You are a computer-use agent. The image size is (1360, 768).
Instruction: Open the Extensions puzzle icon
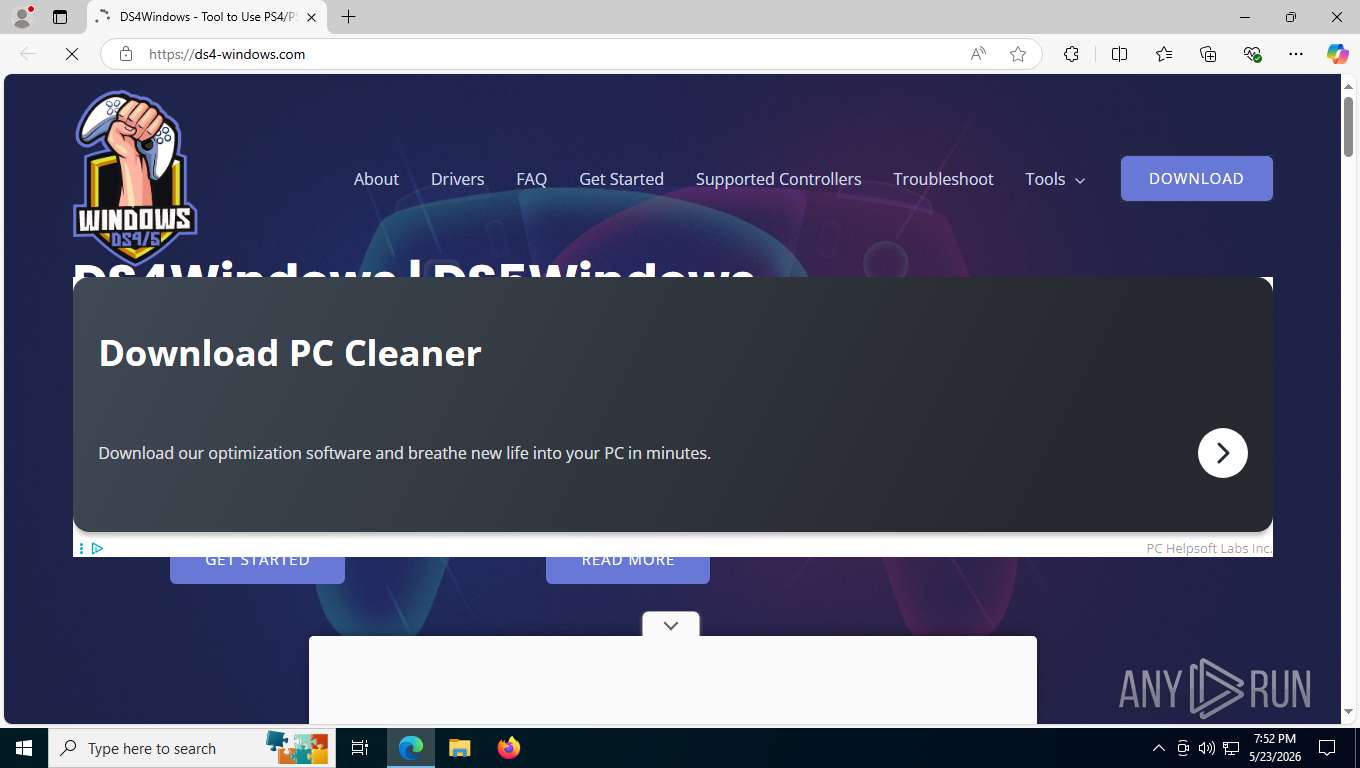tap(1071, 54)
